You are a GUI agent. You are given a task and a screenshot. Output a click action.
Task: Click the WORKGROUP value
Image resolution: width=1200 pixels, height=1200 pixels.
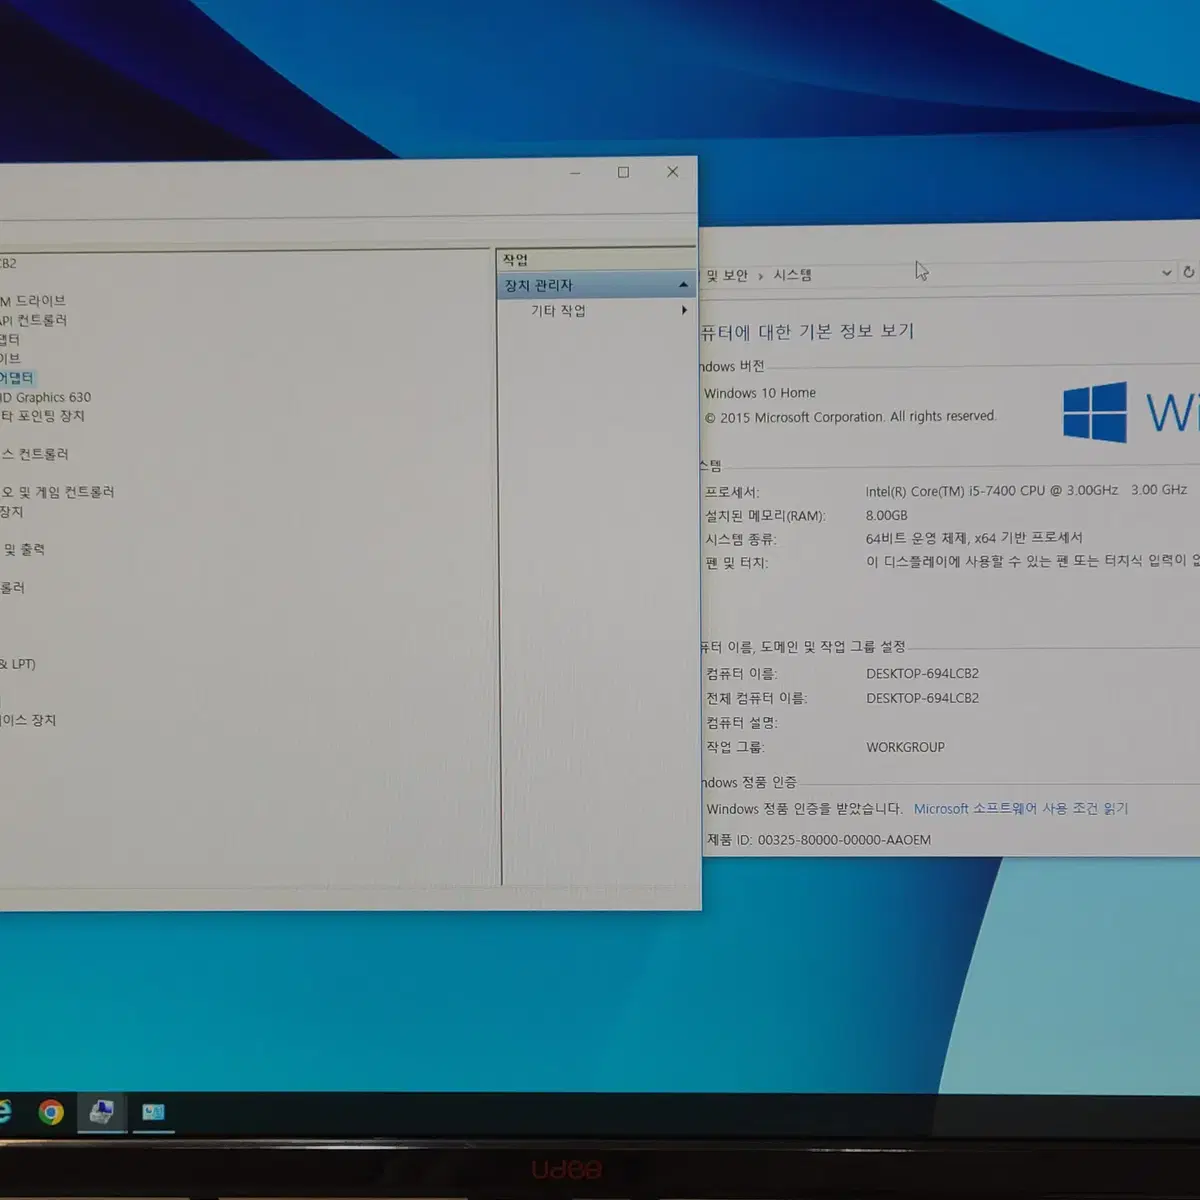point(905,747)
